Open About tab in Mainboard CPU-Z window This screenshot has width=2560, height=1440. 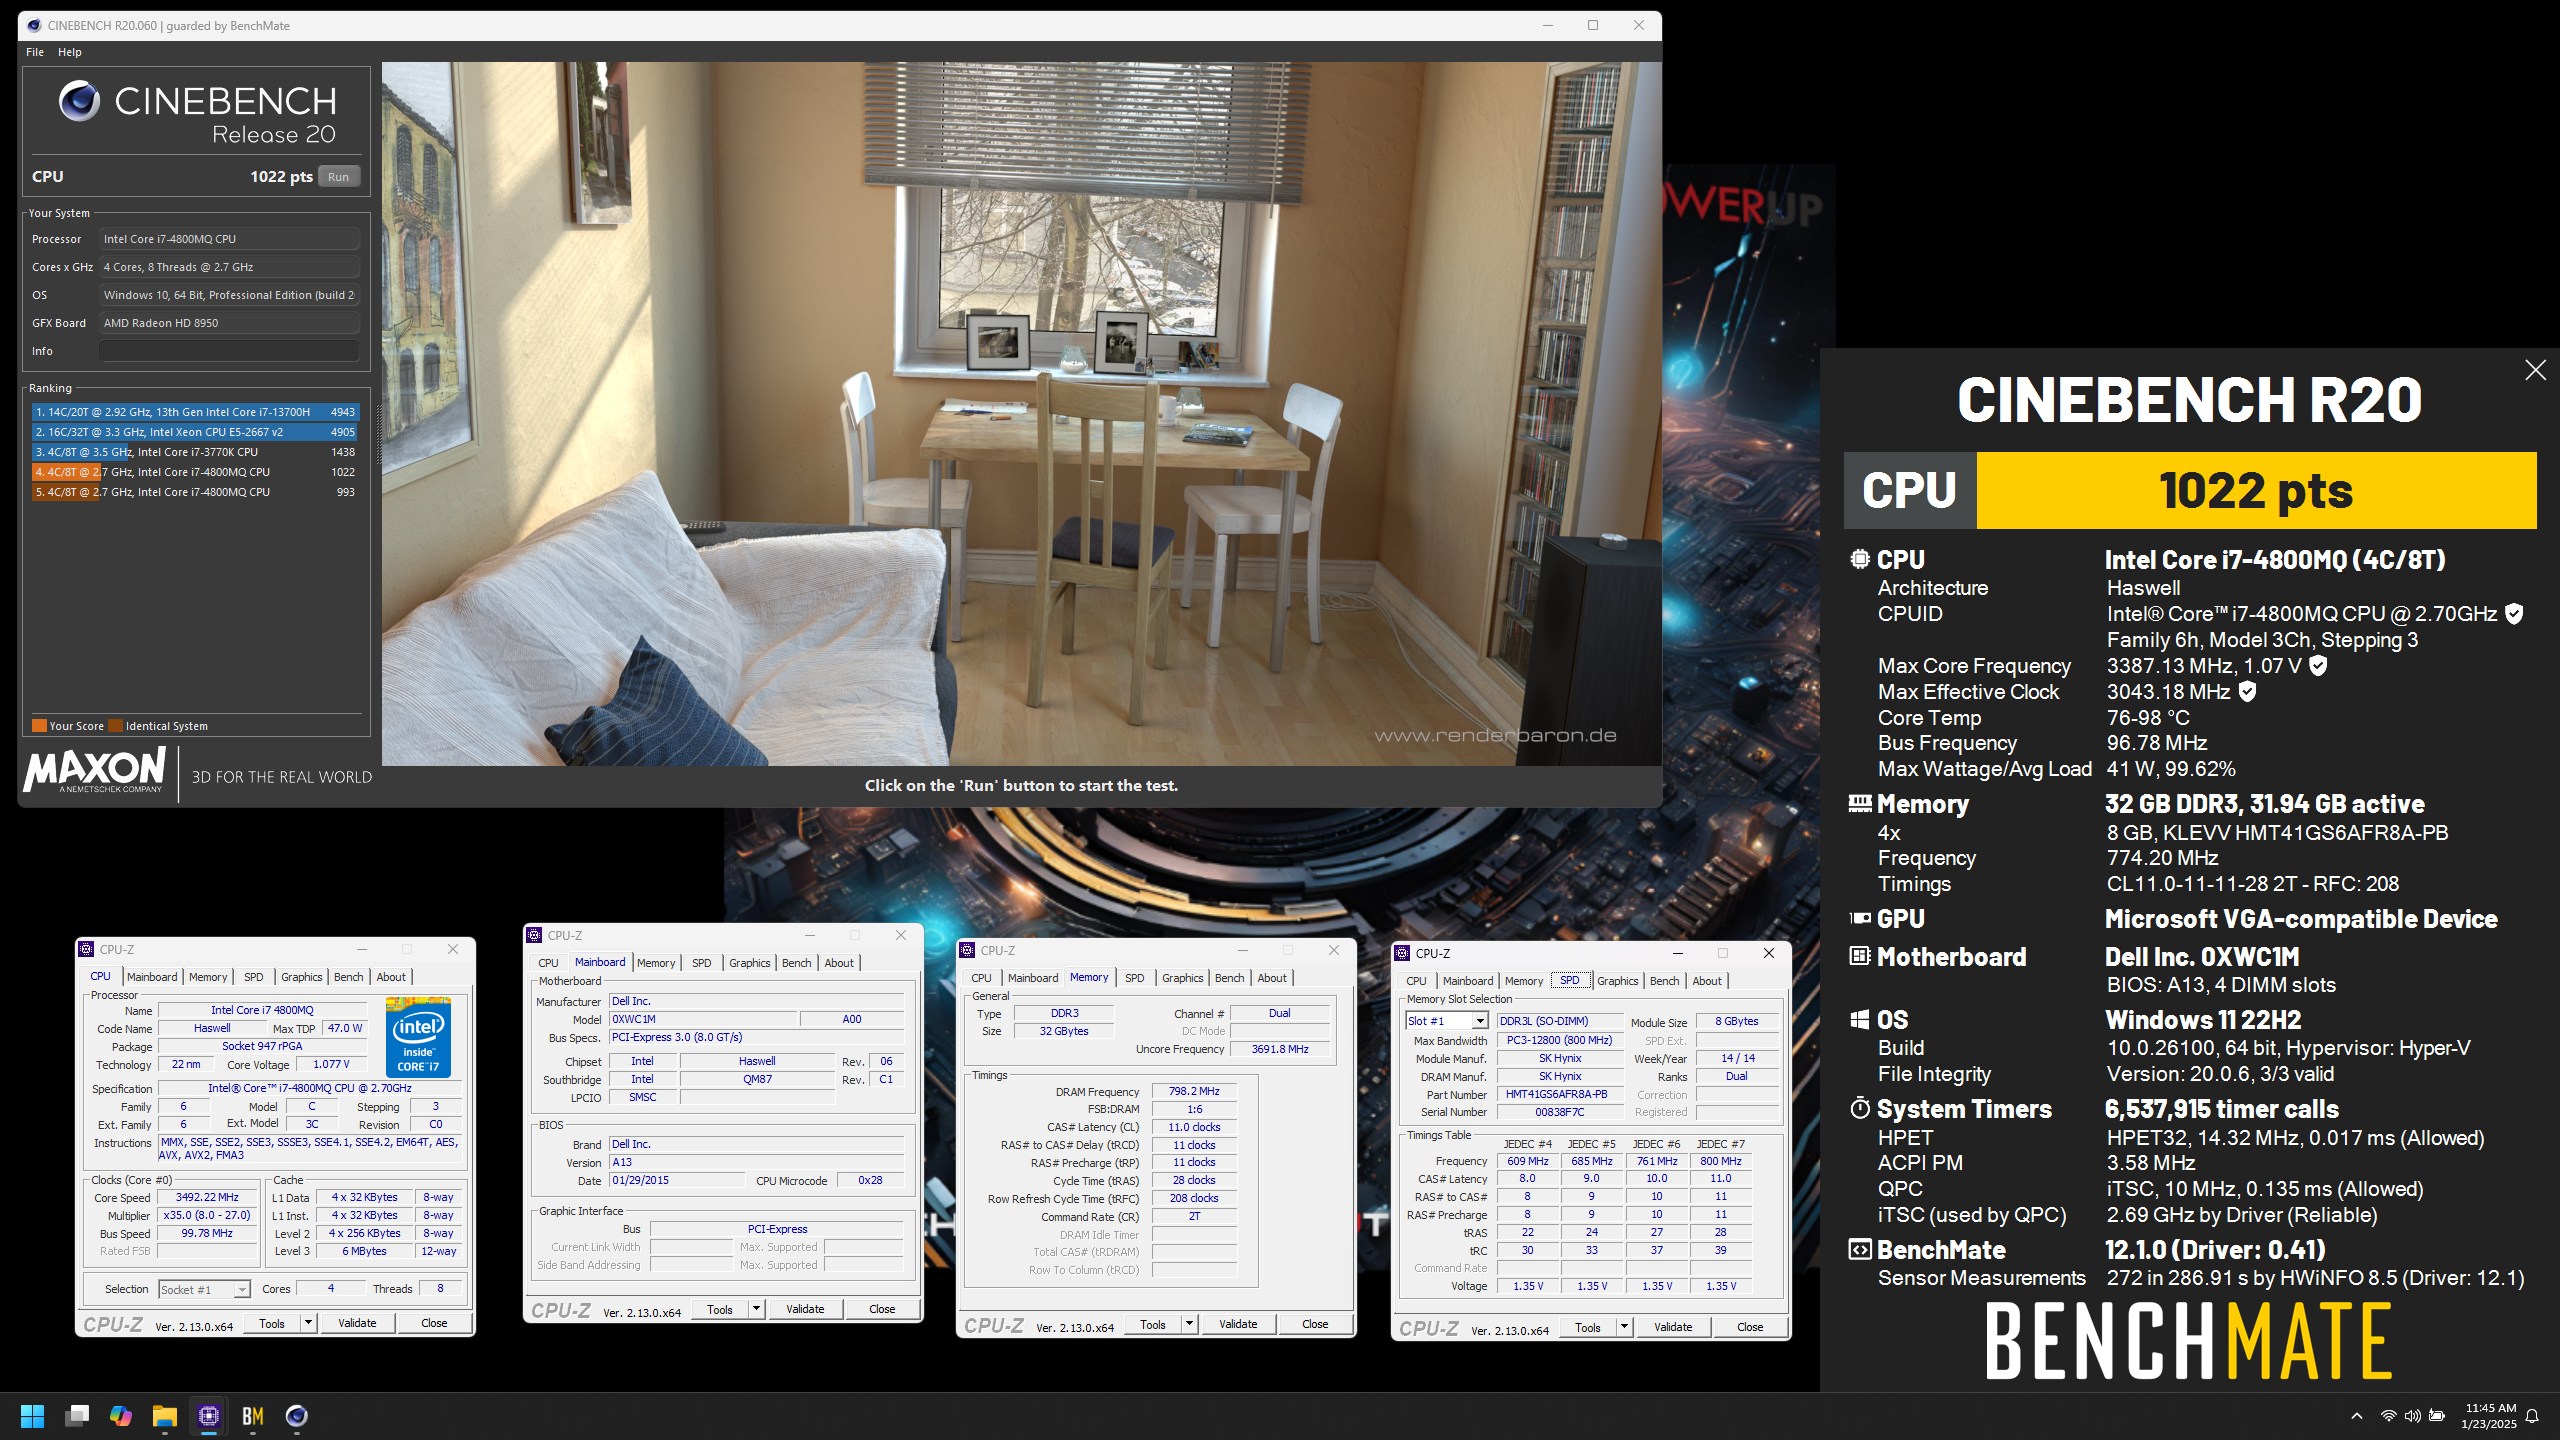839,963
